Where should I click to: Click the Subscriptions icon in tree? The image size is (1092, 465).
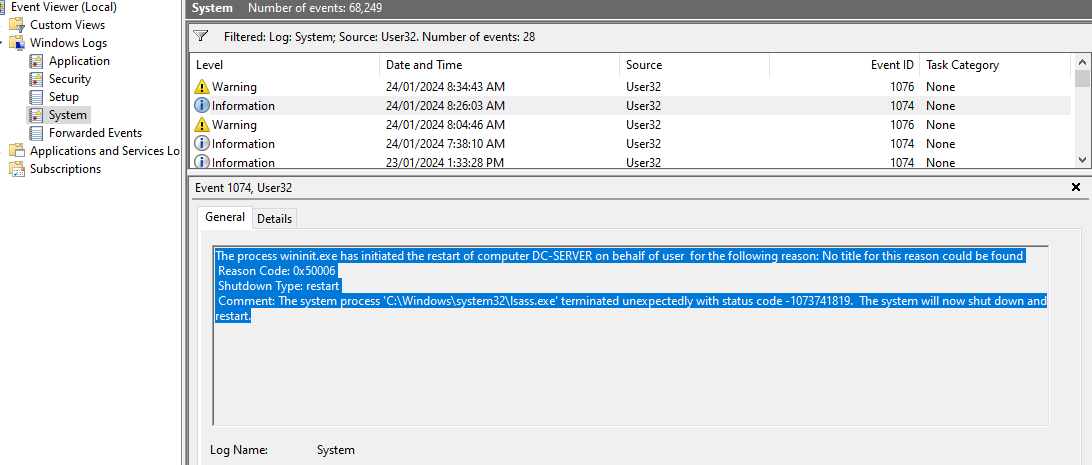(x=17, y=169)
